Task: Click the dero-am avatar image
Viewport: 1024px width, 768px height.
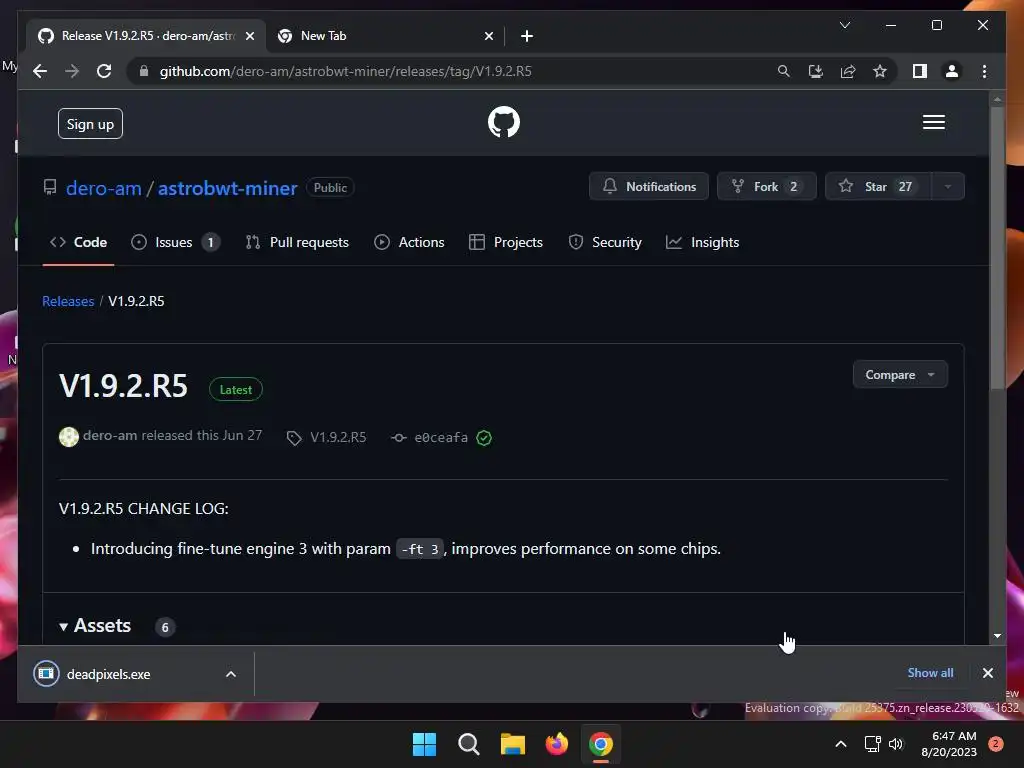Action: 69,437
